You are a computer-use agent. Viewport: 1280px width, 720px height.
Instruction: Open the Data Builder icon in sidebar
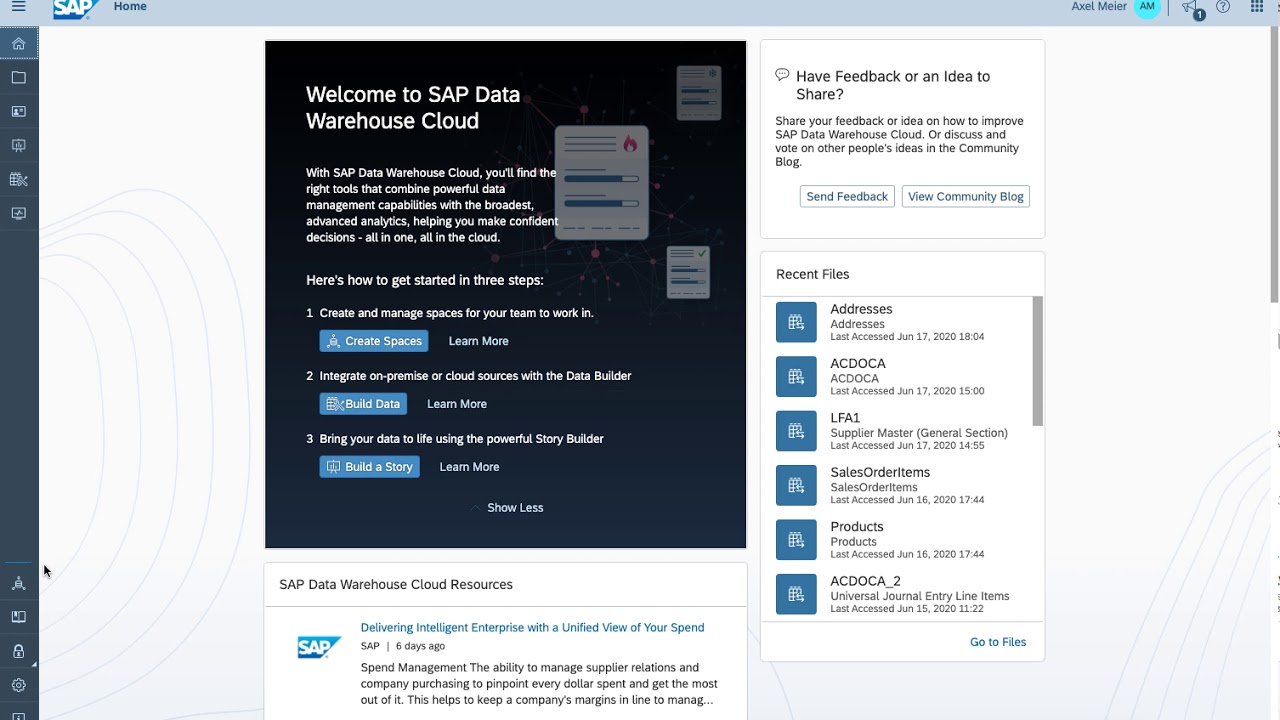(x=18, y=179)
